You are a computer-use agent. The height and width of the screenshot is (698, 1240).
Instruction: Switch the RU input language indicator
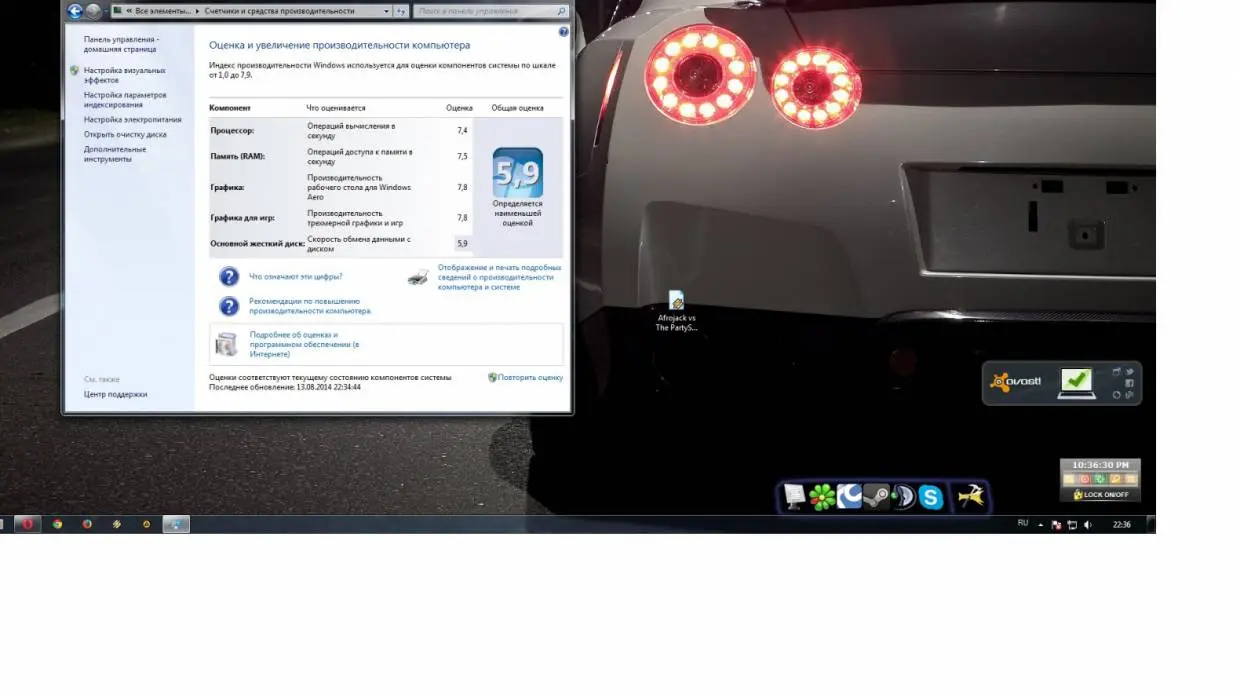coord(1023,523)
